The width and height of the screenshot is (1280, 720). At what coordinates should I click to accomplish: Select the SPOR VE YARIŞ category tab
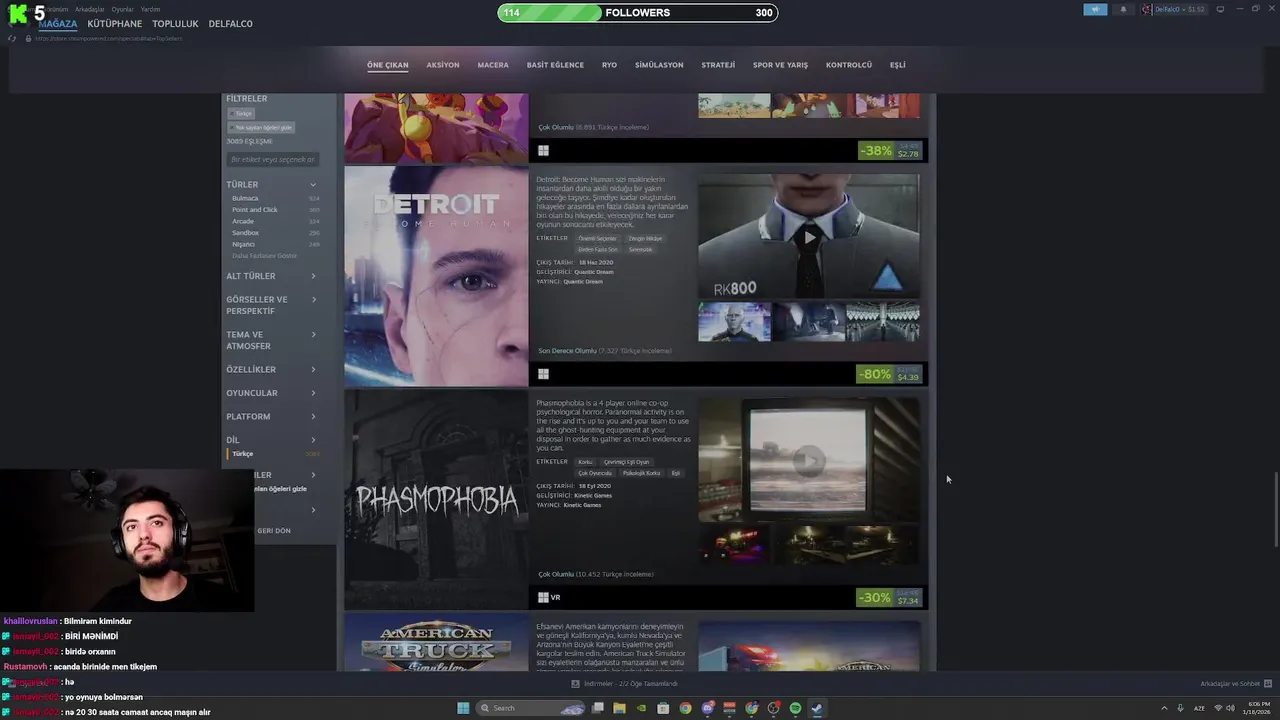point(780,65)
